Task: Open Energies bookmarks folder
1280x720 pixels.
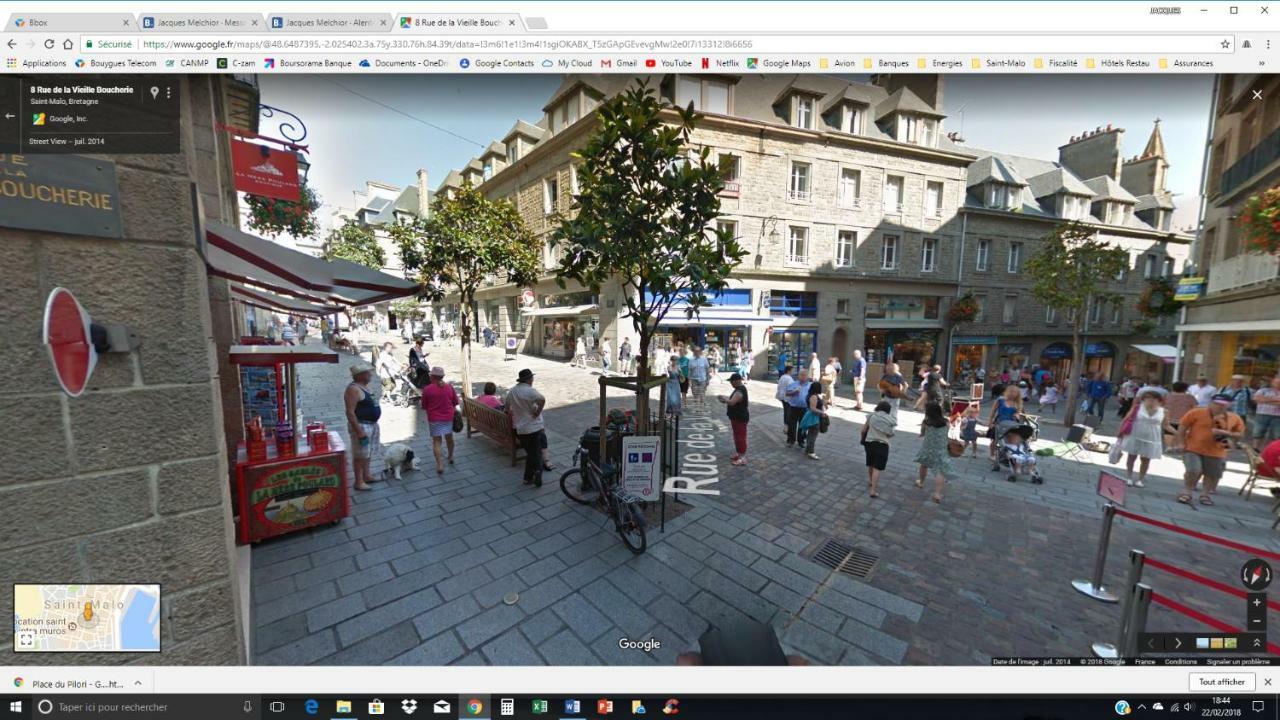Action: pos(940,63)
